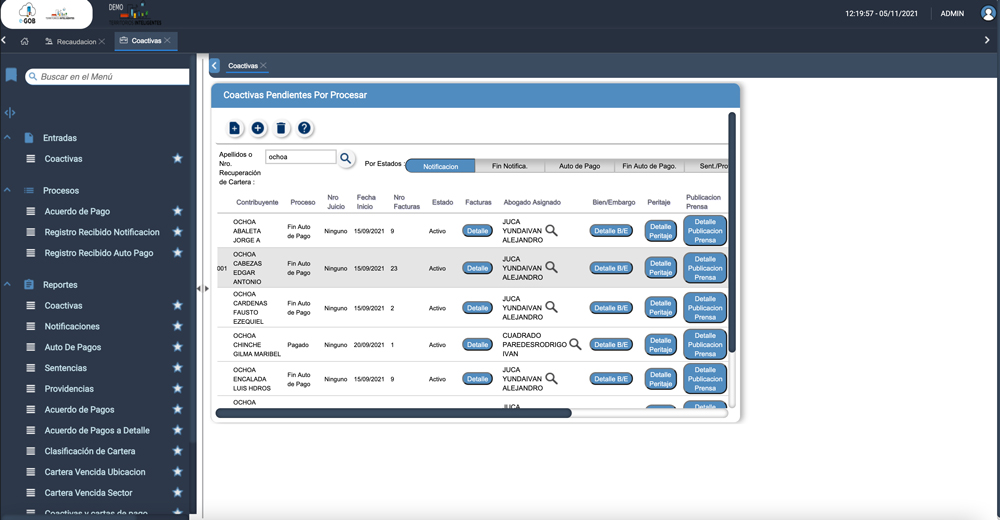Click Detalle Peritaje for OCHOA ABALETA JORGE
Image resolution: width=1000 pixels, height=520 pixels.
point(660,231)
